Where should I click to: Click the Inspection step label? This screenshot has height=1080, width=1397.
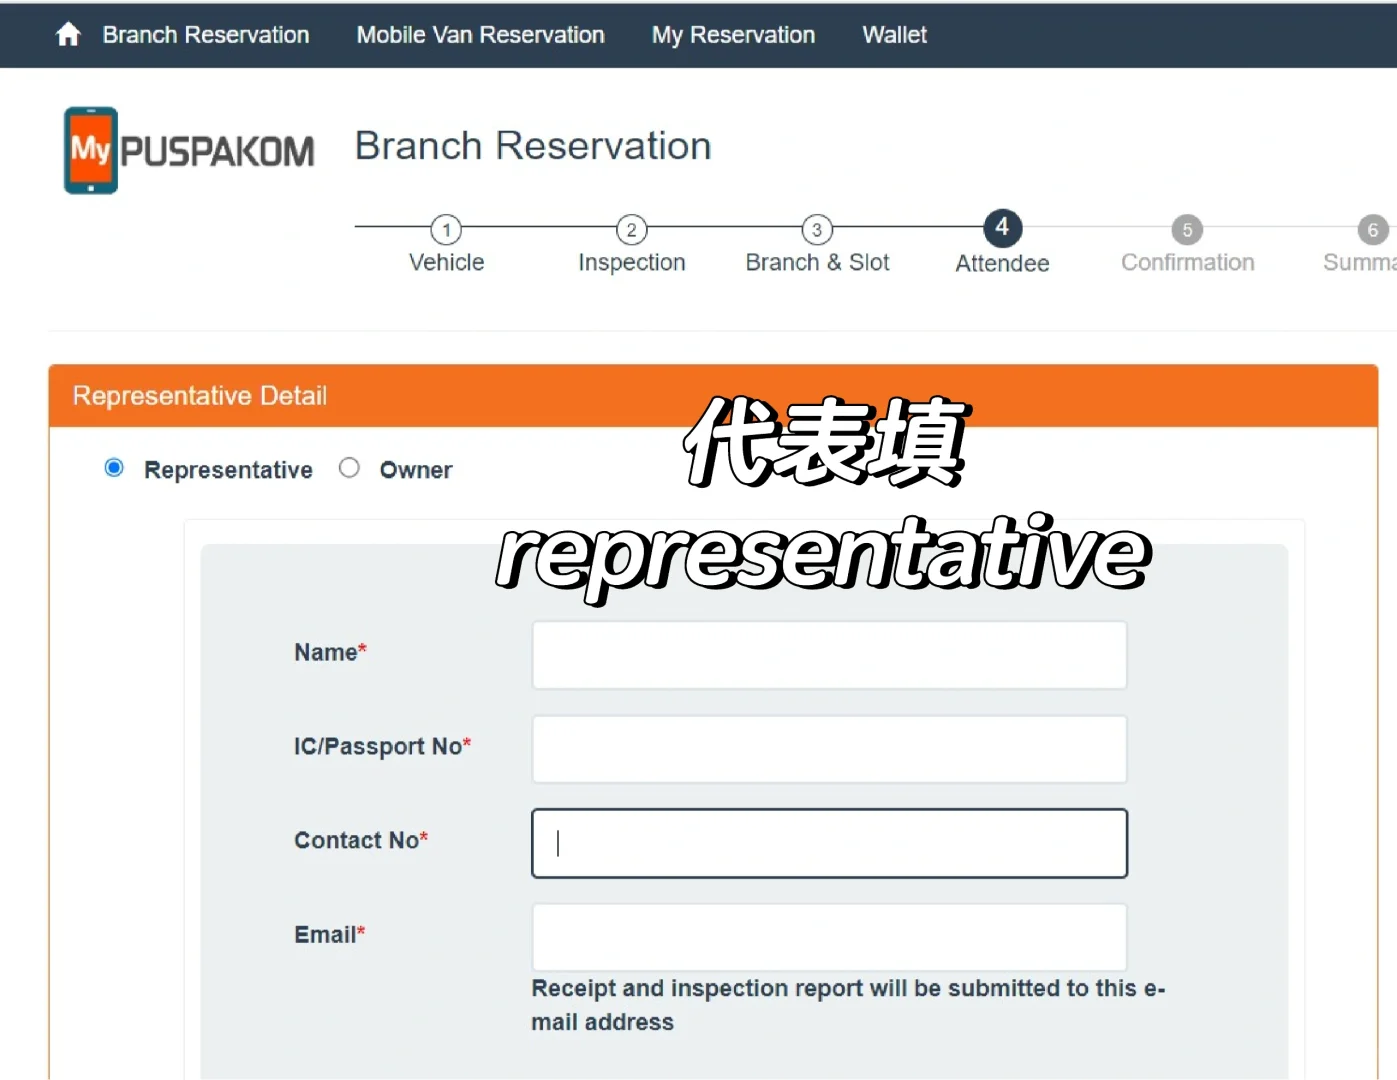pyautogui.click(x=632, y=263)
